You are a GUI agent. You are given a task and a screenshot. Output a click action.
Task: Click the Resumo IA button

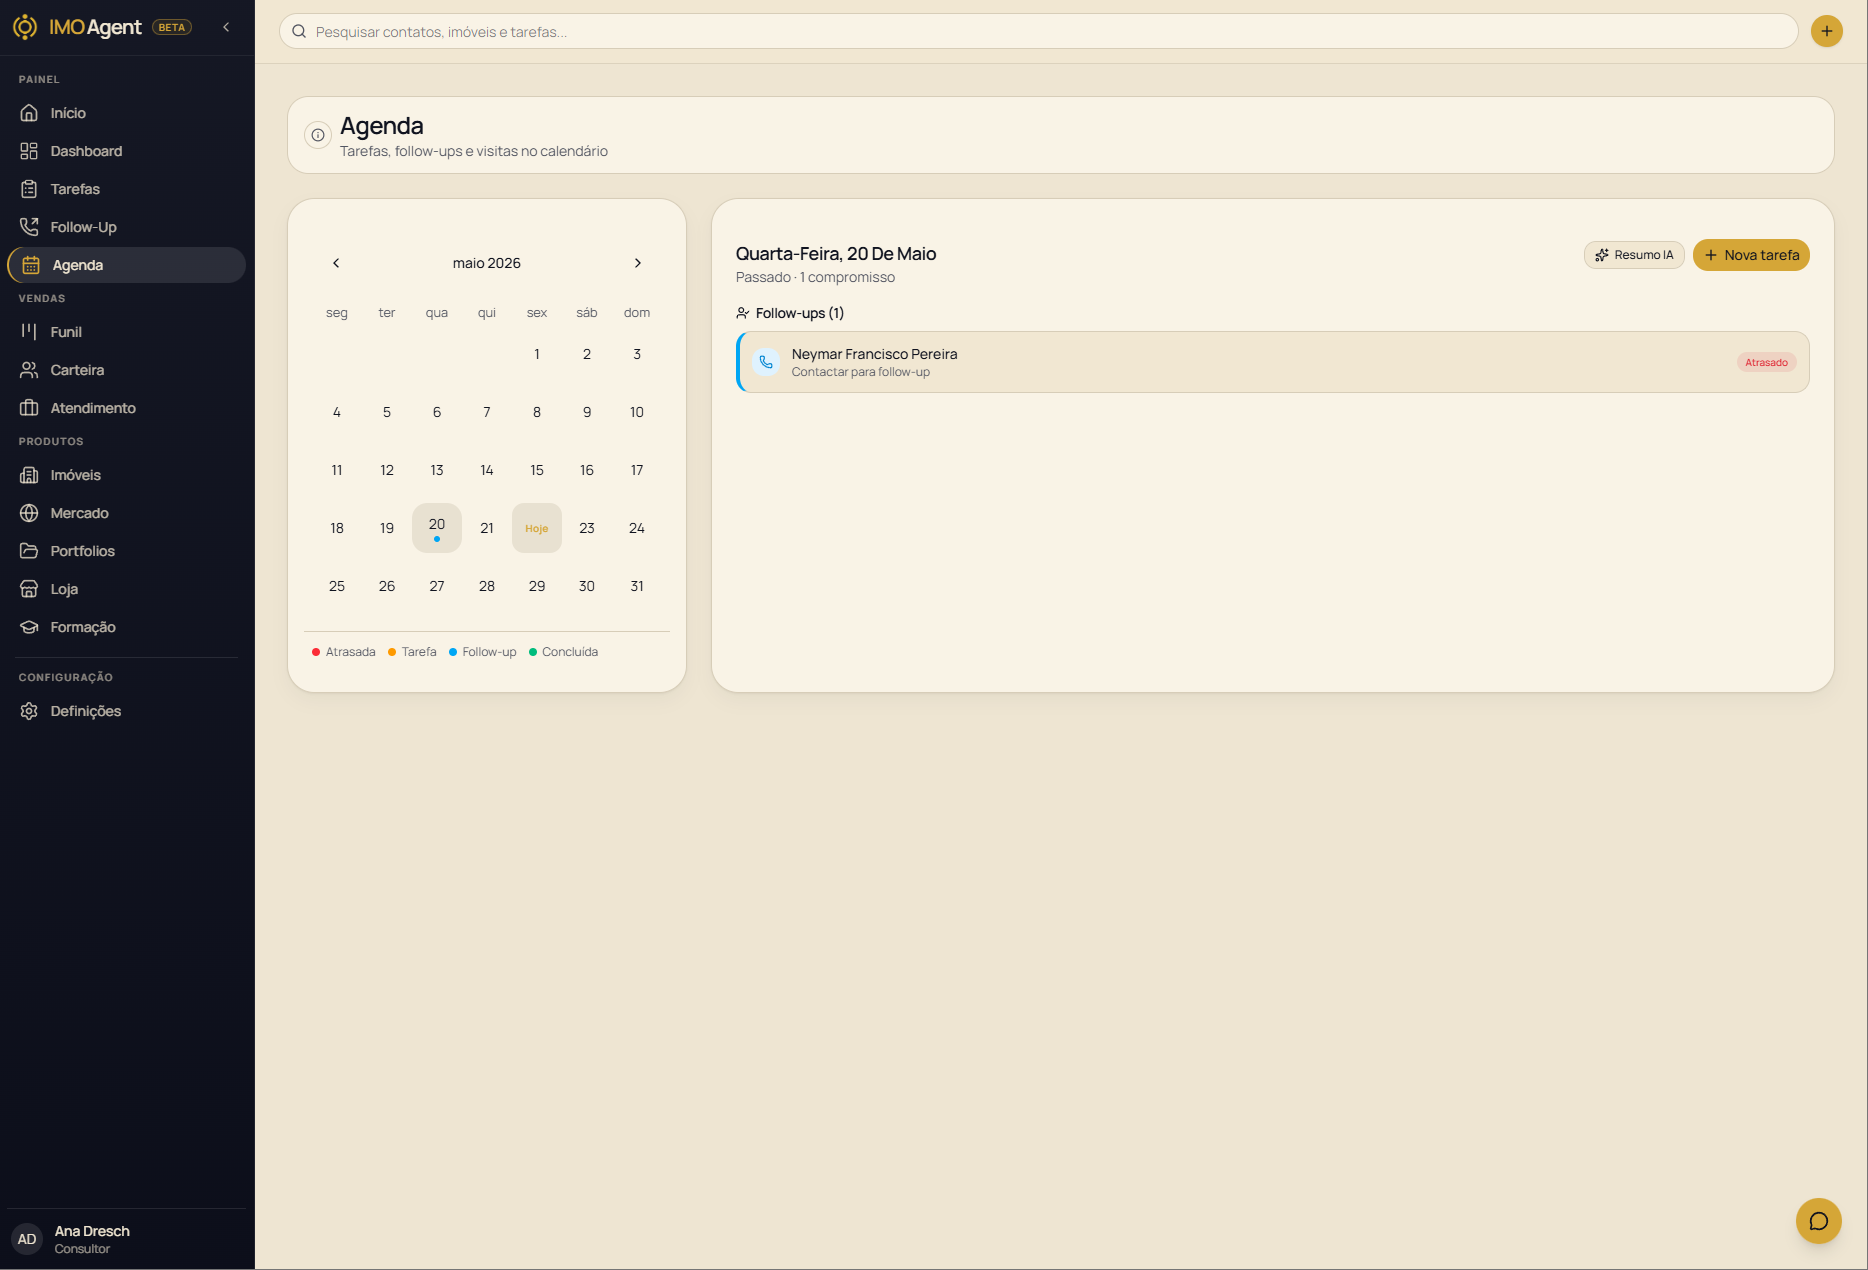pyautogui.click(x=1634, y=255)
